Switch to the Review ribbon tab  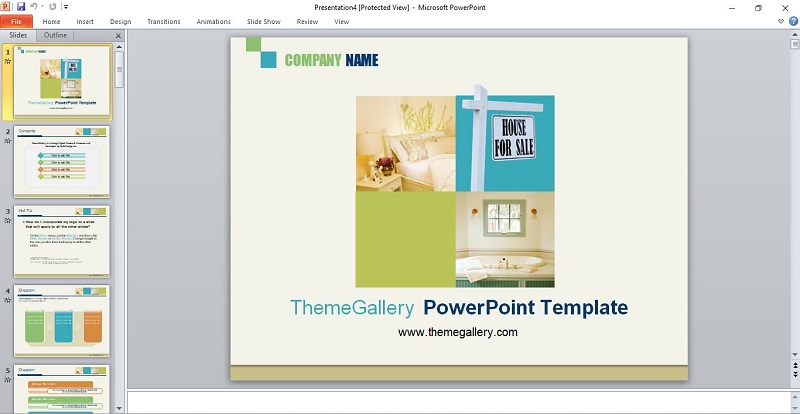tap(307, 21)
